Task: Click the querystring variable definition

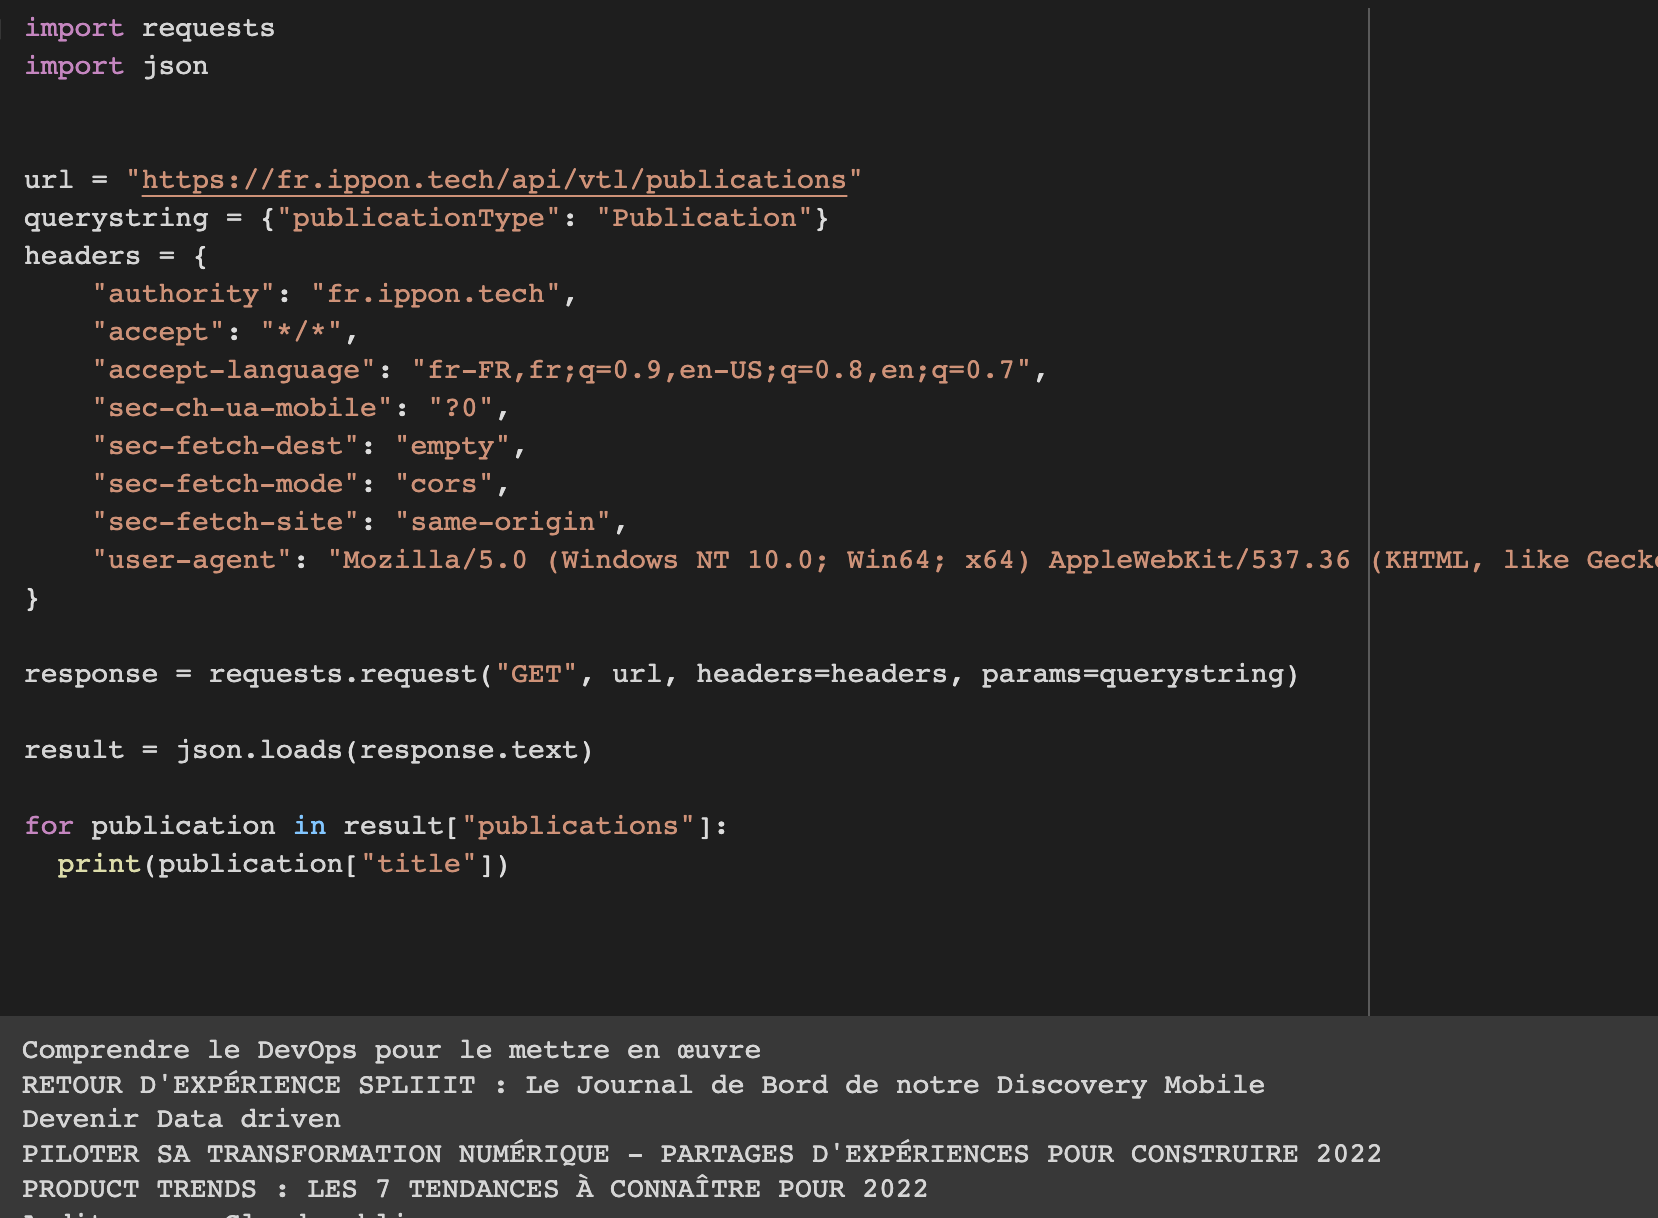Action: click(x=116, y=218)
